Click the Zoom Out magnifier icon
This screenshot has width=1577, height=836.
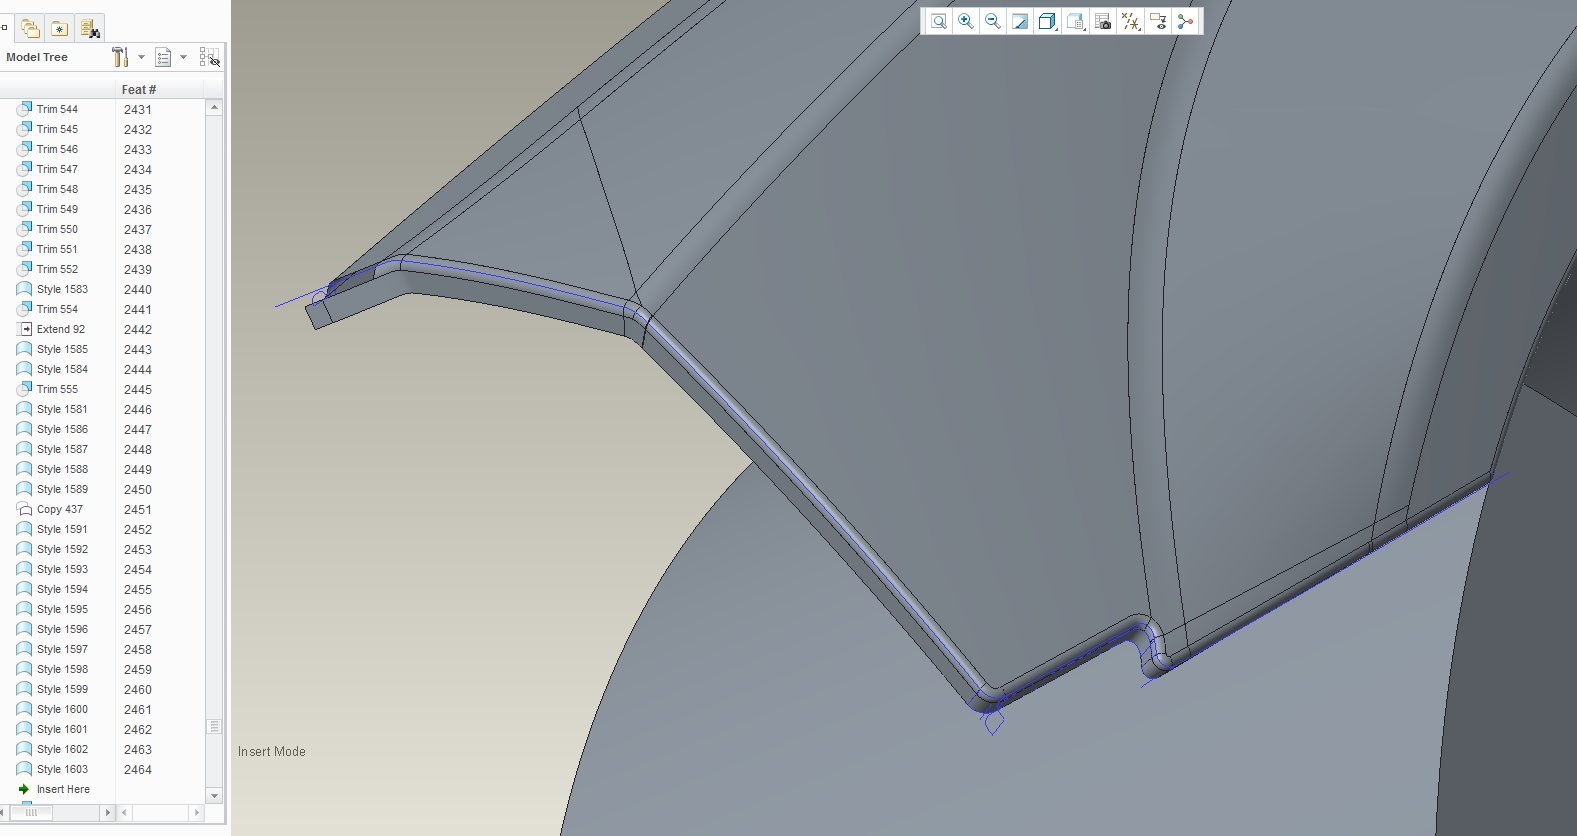pos(992,22)
